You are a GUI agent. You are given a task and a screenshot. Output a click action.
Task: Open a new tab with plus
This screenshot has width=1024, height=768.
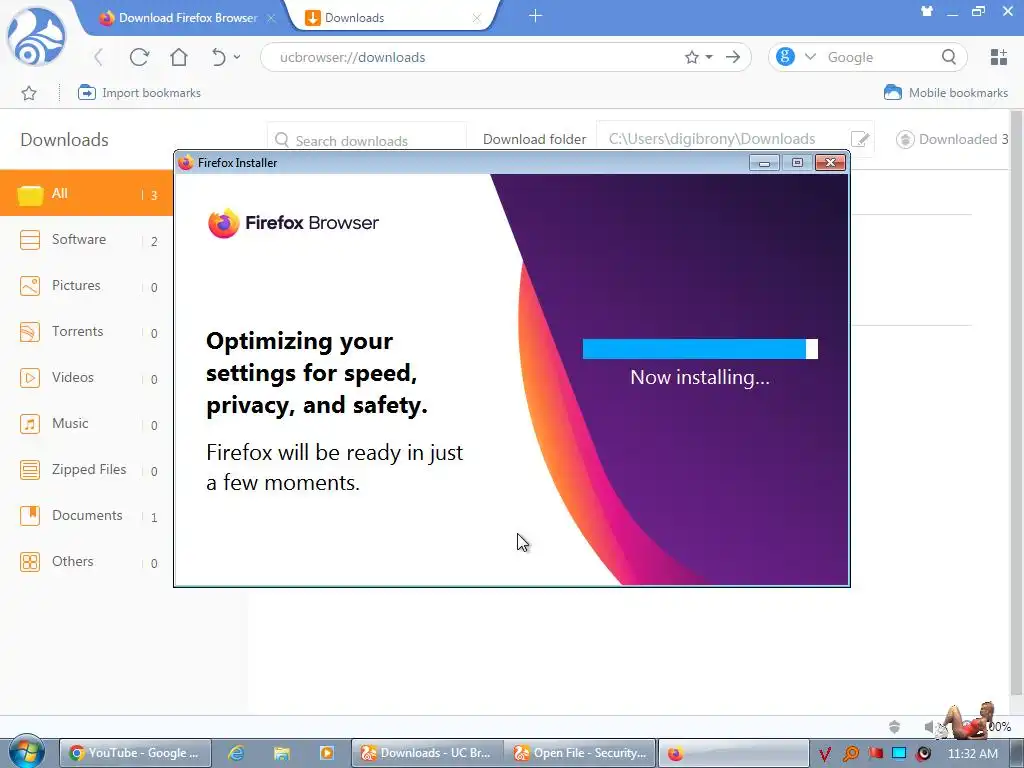point(536,16)
